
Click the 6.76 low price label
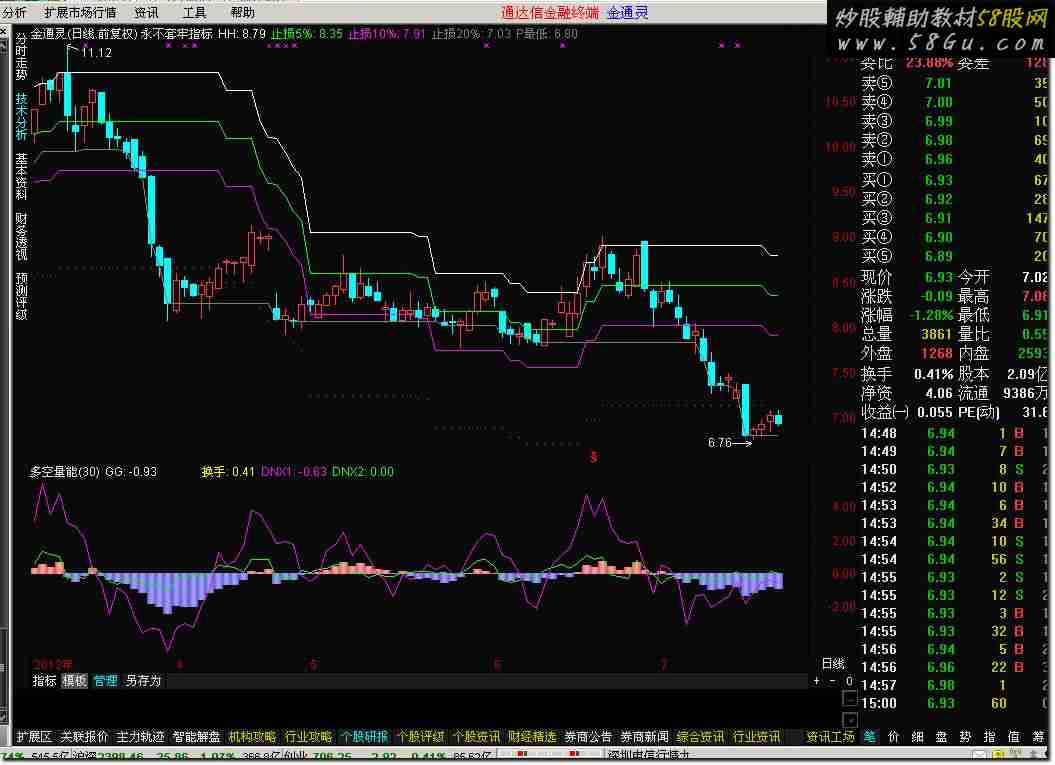pos(719,443)
